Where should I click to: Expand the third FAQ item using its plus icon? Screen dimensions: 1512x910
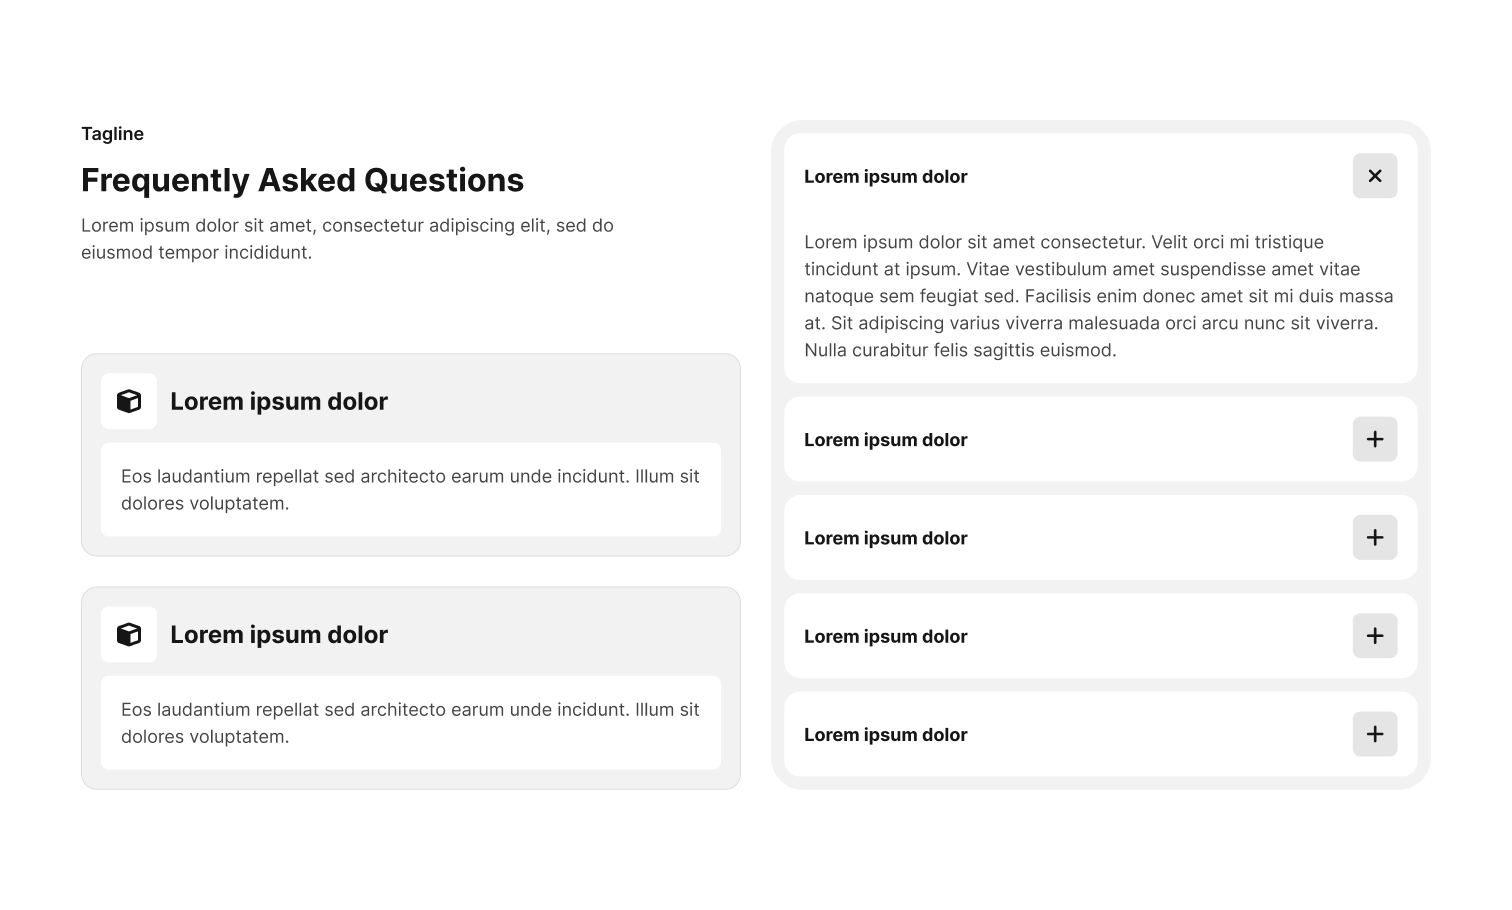tap(1375, 538)
